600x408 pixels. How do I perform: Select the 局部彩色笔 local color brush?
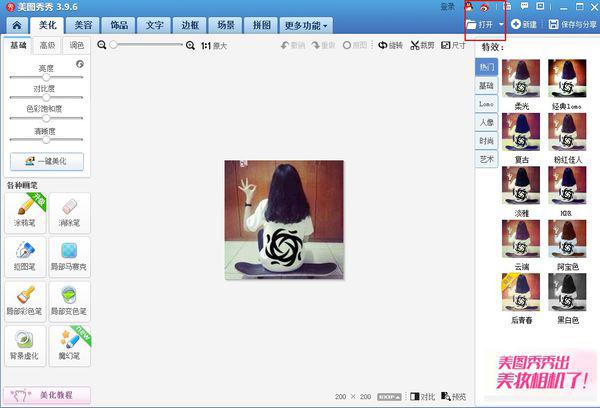pyautogui.click(x=25, y=302)
